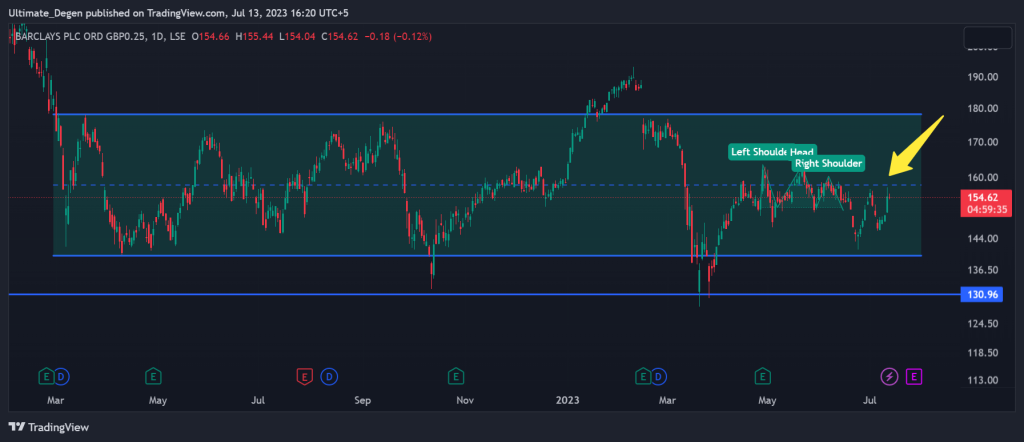Click the O154.66 open value
The image size is (1024, 442).
[x=210, y=37]
